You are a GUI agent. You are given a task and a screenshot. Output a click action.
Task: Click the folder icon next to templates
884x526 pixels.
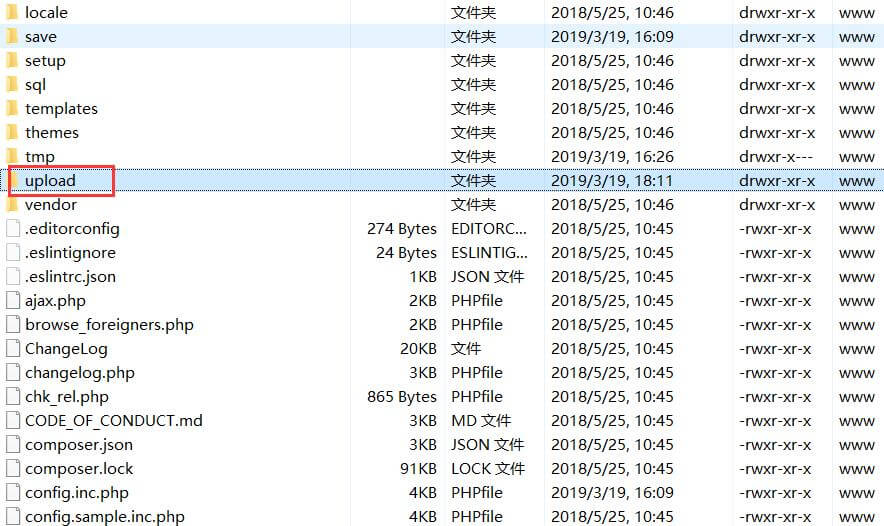coord(12,108)
